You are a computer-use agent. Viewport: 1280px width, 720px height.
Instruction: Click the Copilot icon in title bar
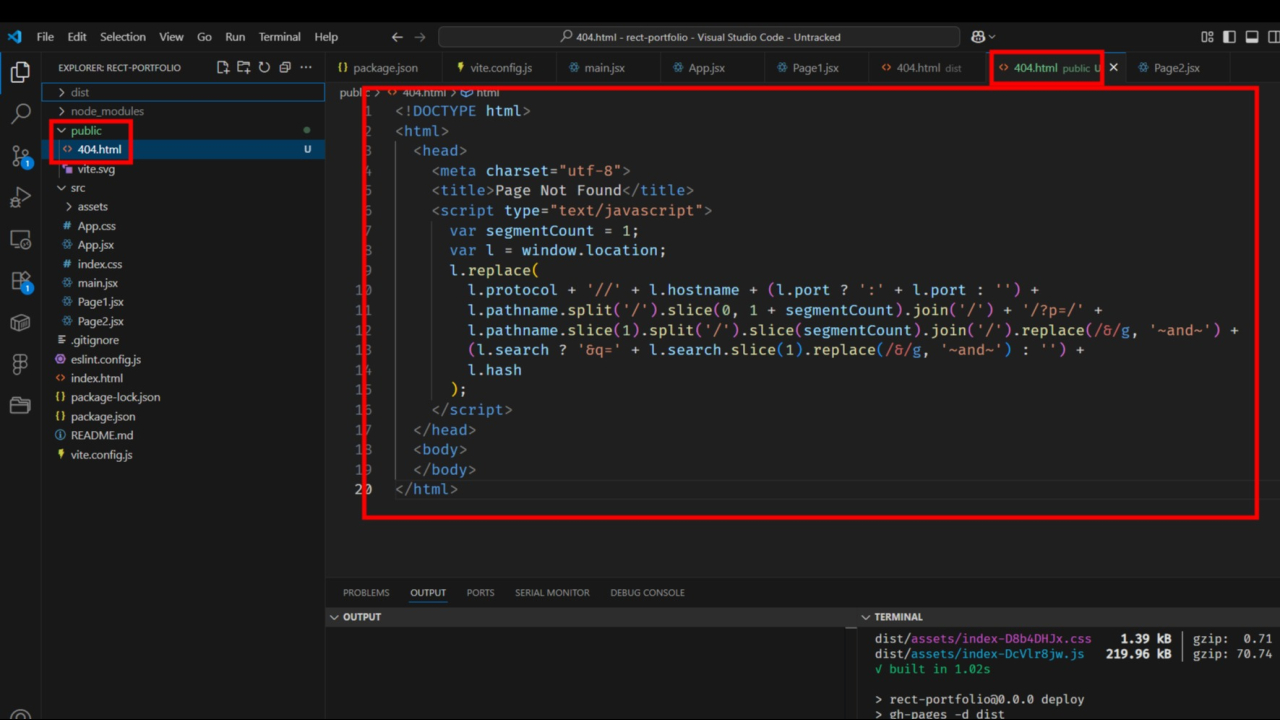(x=977, y=37)
